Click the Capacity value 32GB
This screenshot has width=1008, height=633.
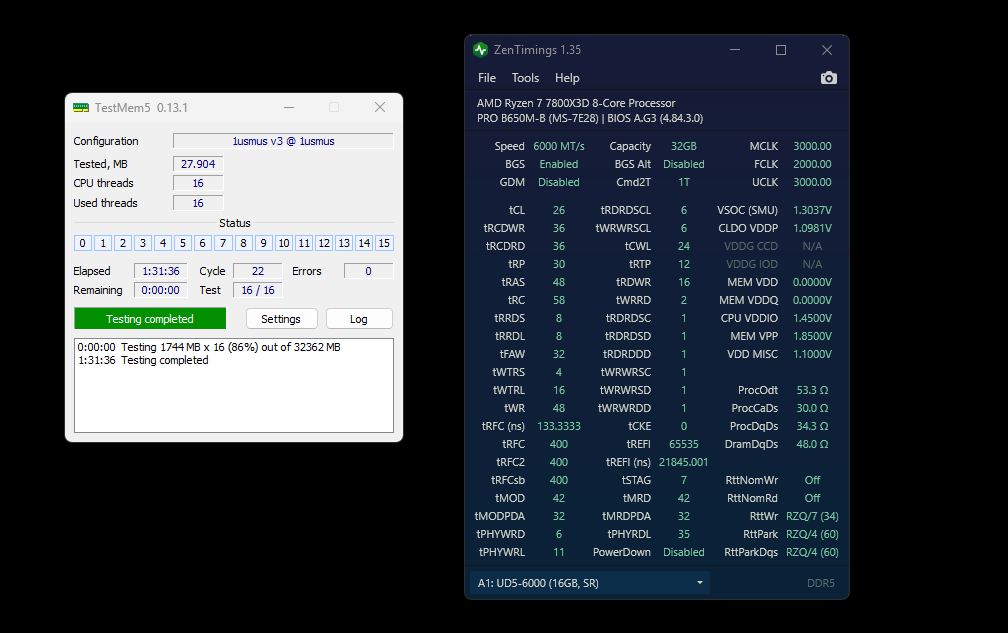click(683, 146)
